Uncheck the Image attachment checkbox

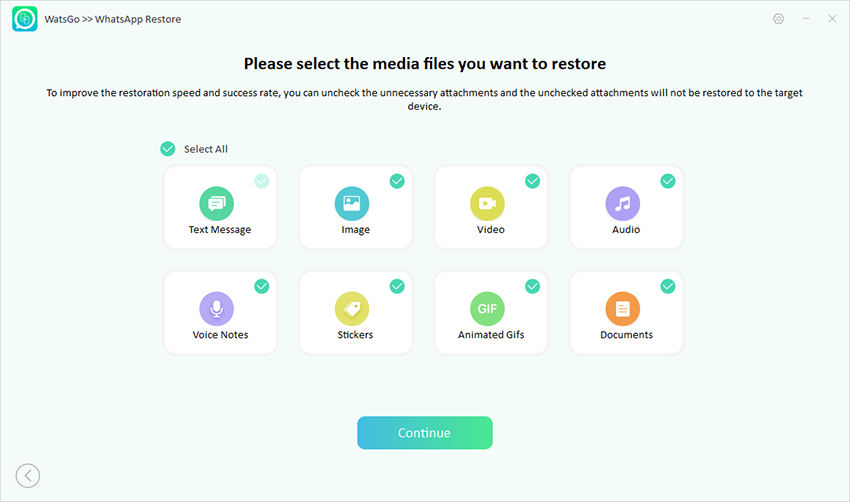[x=397, y=181]
